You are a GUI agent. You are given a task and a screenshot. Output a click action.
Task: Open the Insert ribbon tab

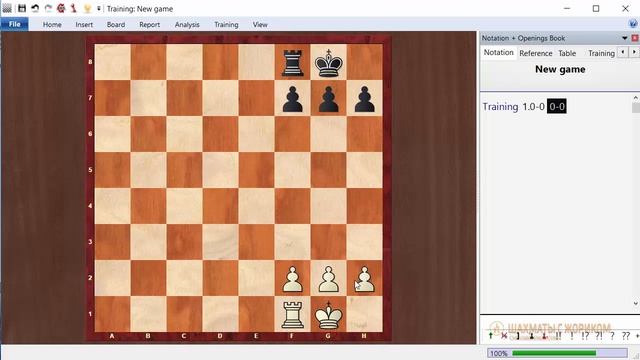click(x=84, y=24)
